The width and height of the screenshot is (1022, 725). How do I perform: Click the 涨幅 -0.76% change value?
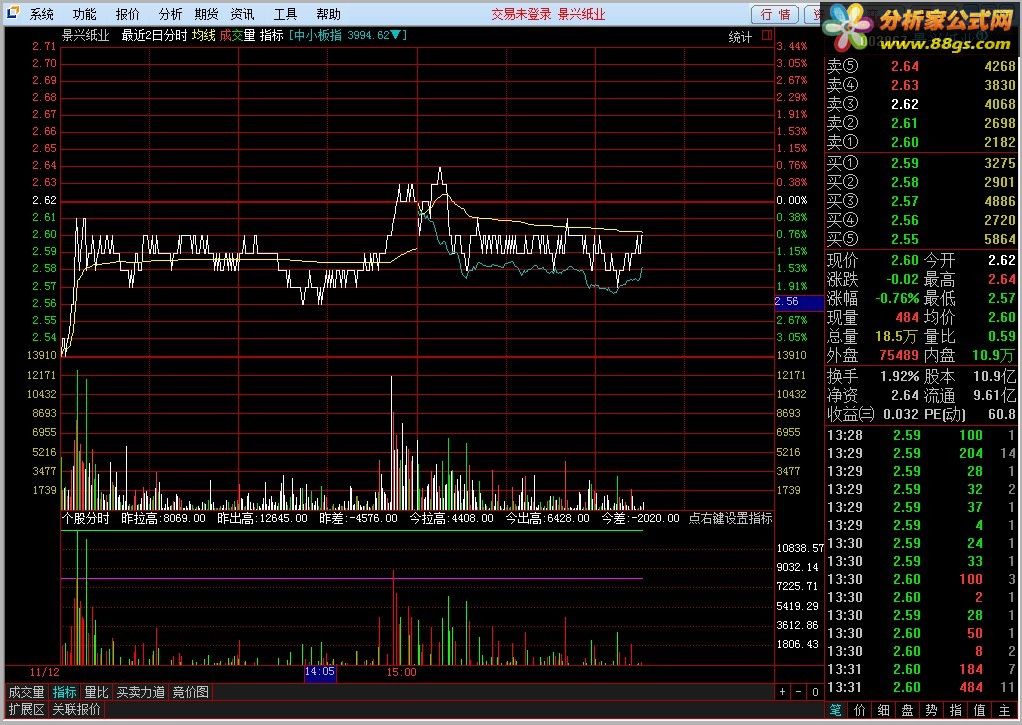897,299
